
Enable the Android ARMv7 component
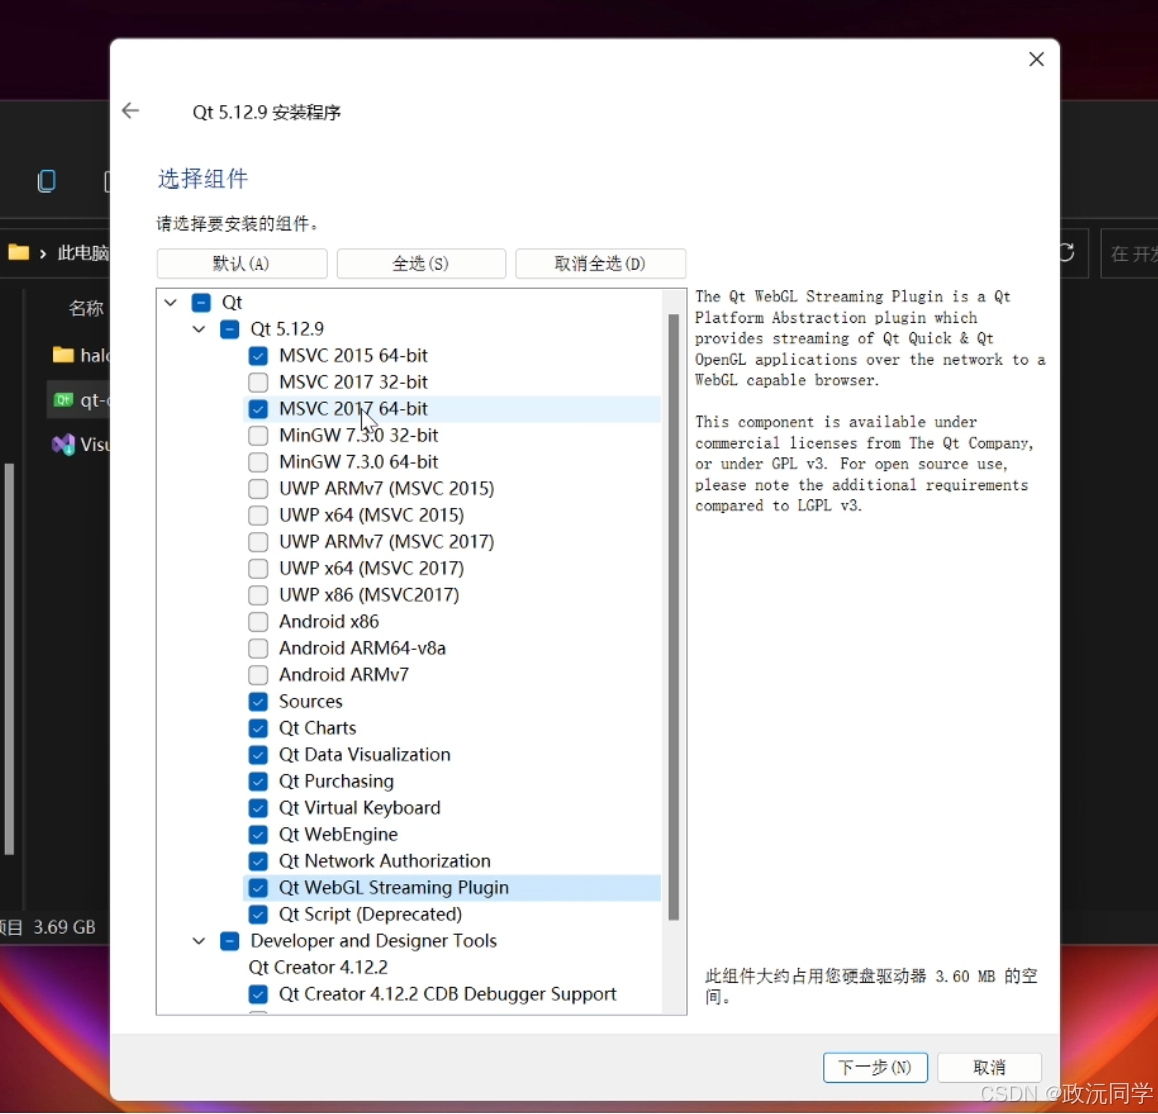coord(258,674)
